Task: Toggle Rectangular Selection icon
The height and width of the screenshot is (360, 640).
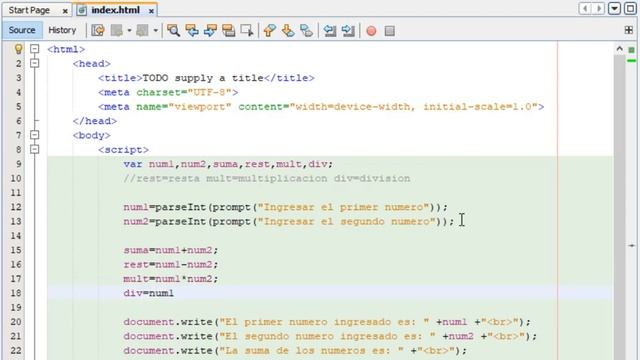Action: [247, 31]
